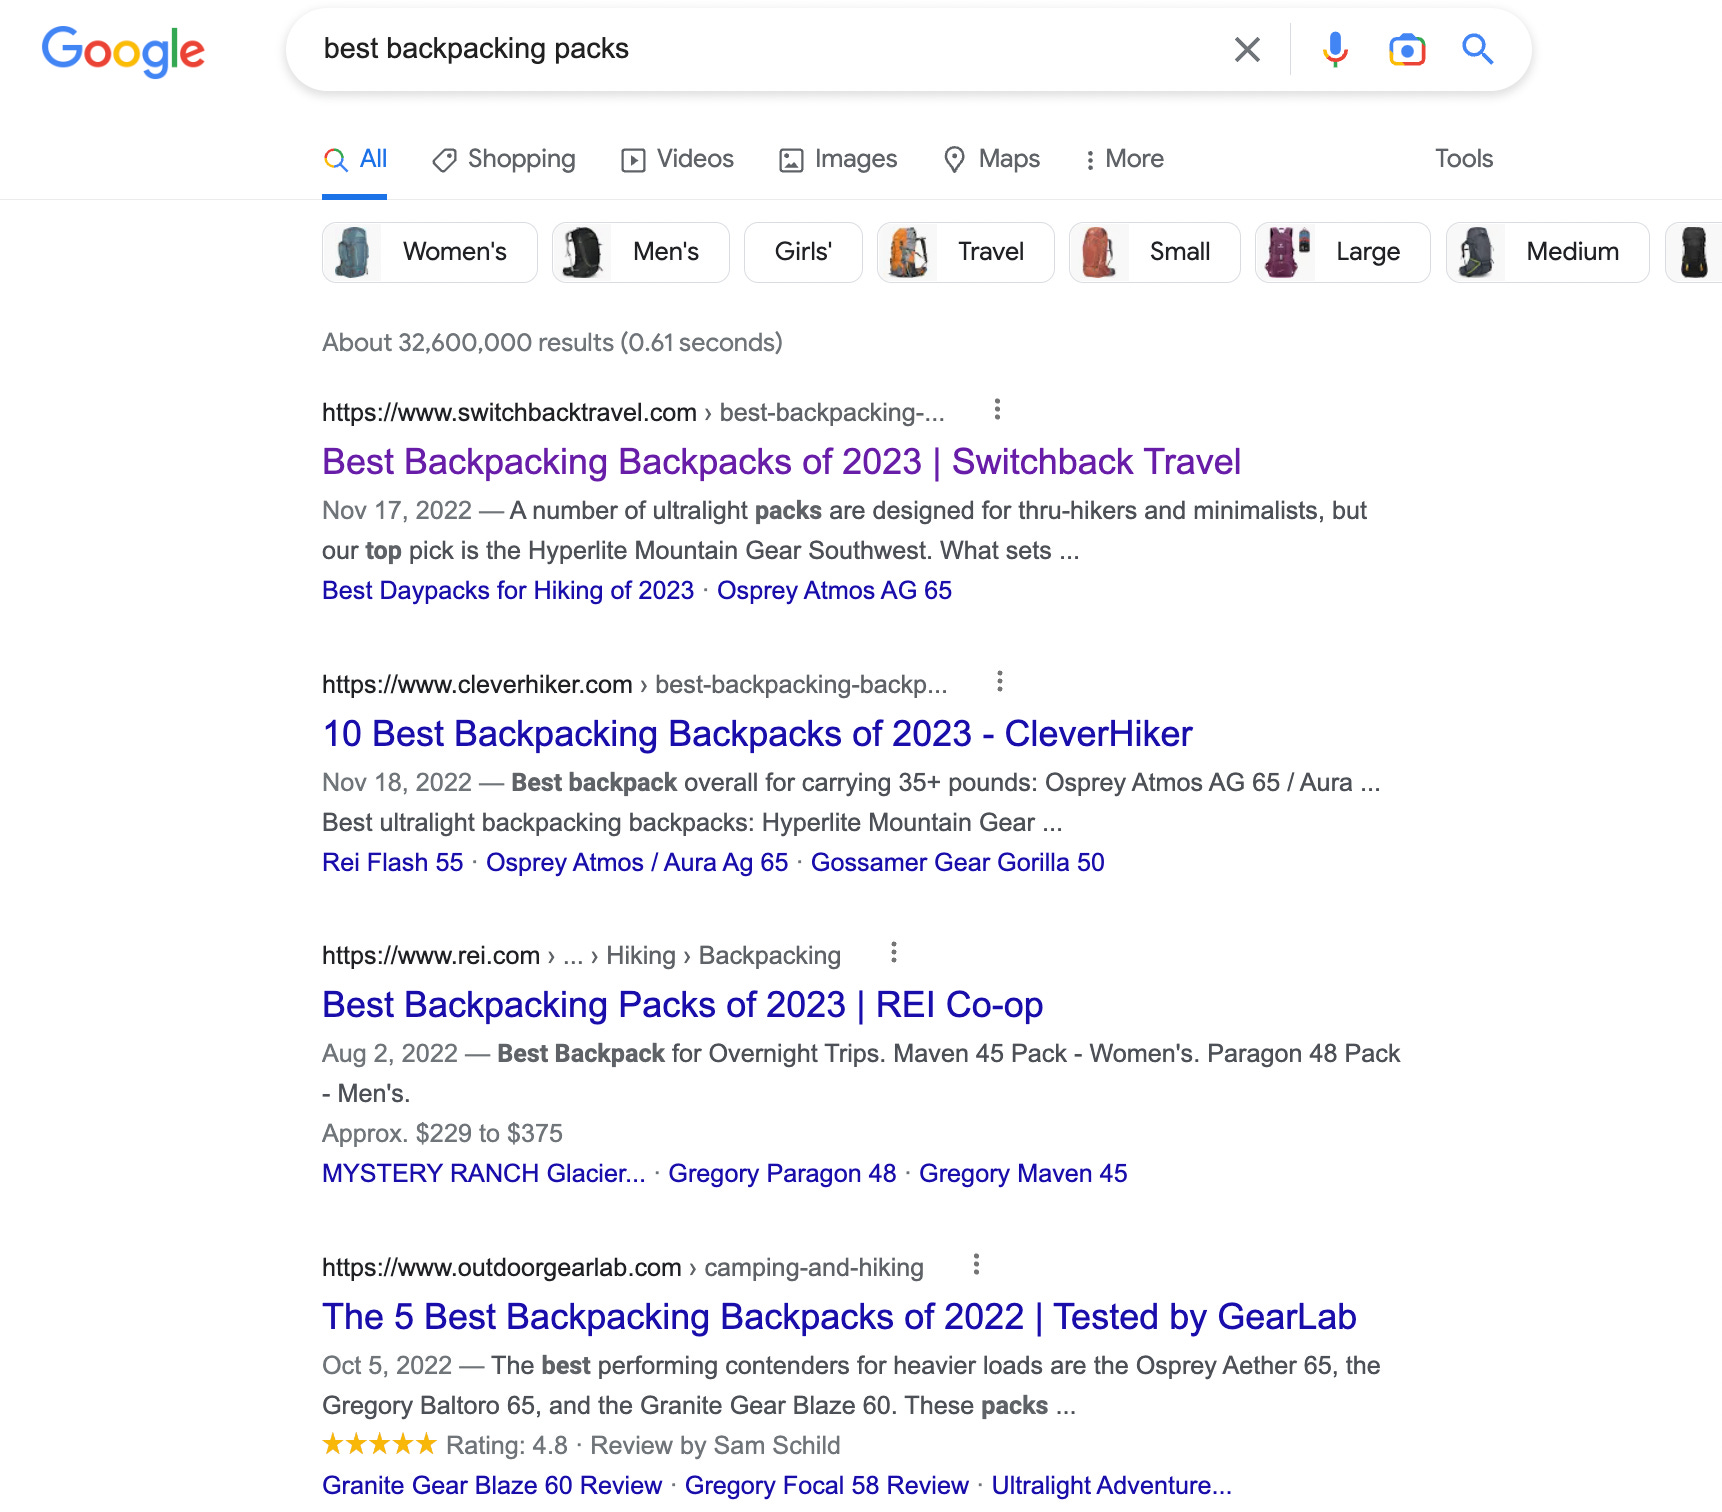Click the 'Approx. $229 to $375' price text
The width and height of the screenshot is (1722, 1512).
tap(442, 1134)
